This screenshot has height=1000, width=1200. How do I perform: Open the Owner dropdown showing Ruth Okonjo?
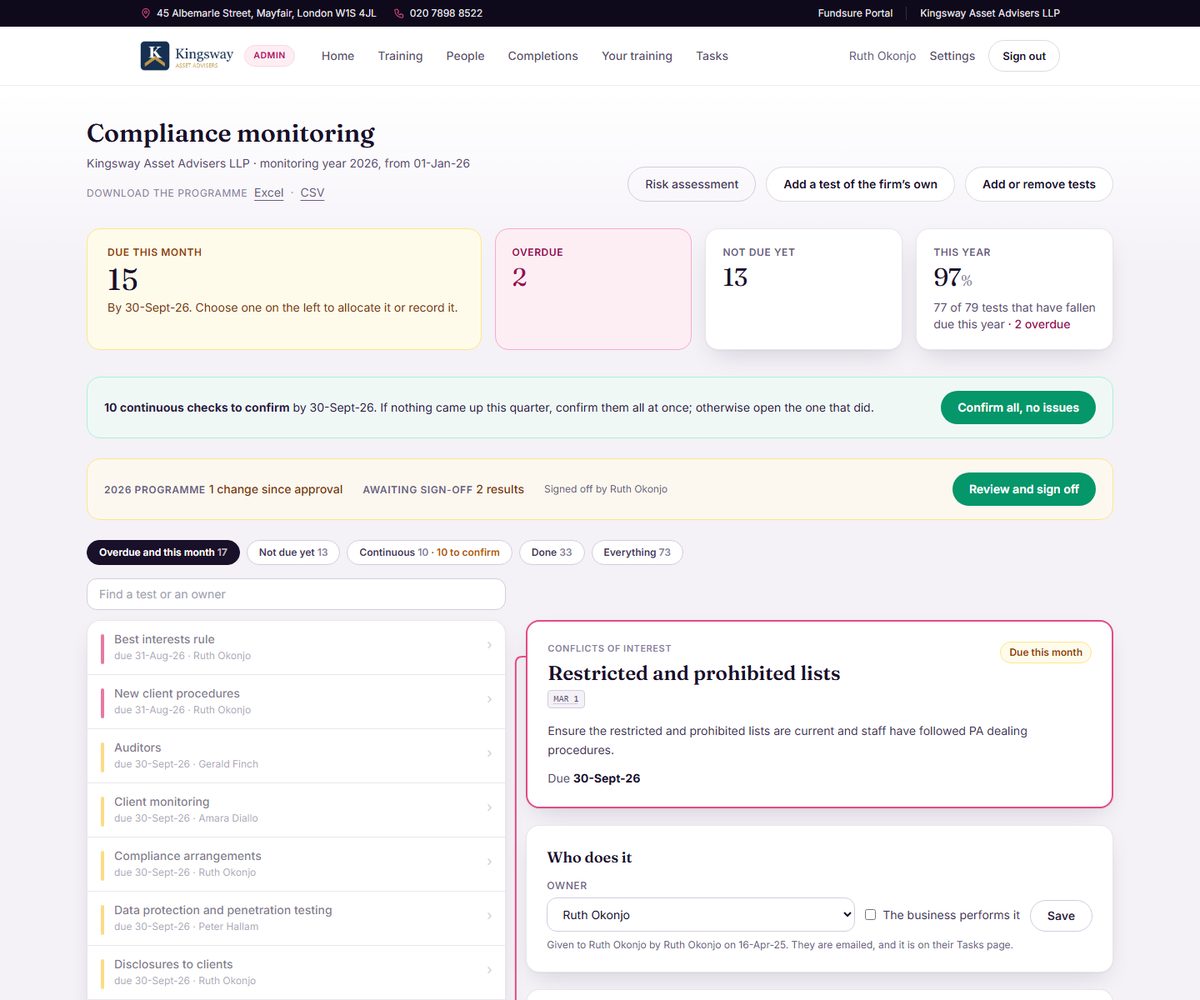point(701,915)
